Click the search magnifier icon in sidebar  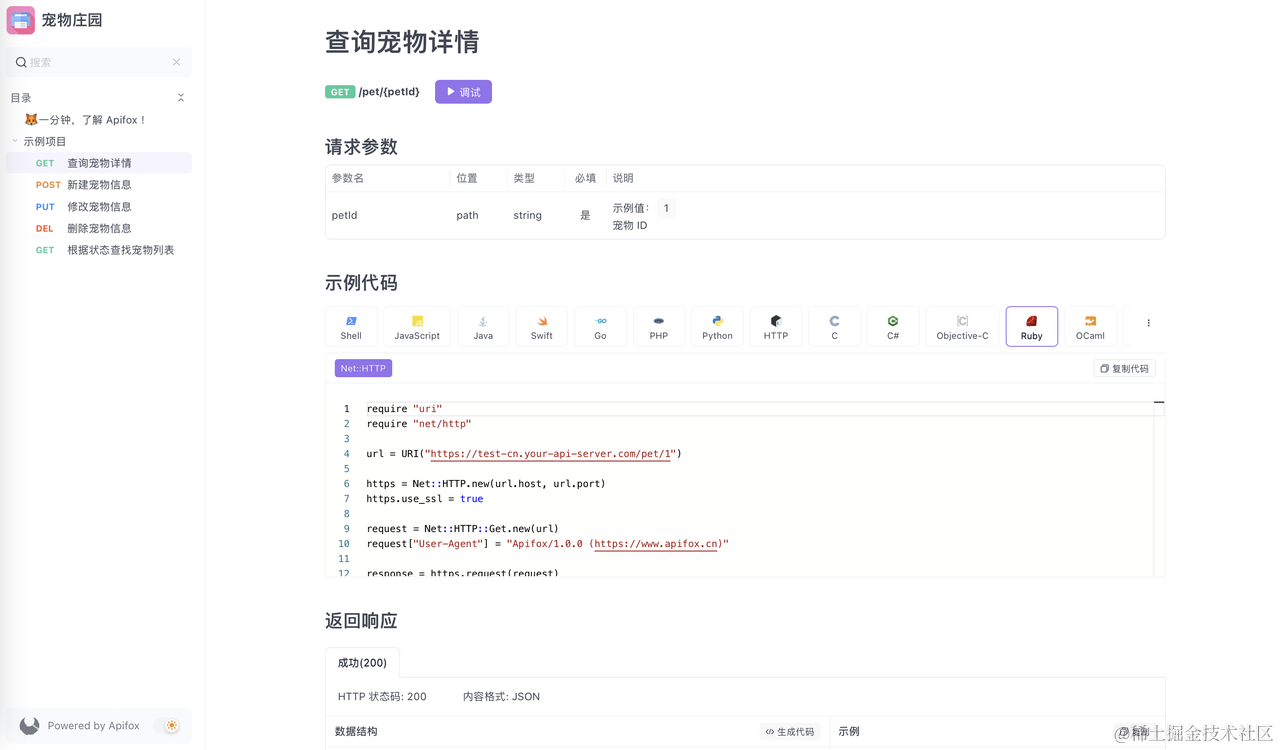point(21,62)
